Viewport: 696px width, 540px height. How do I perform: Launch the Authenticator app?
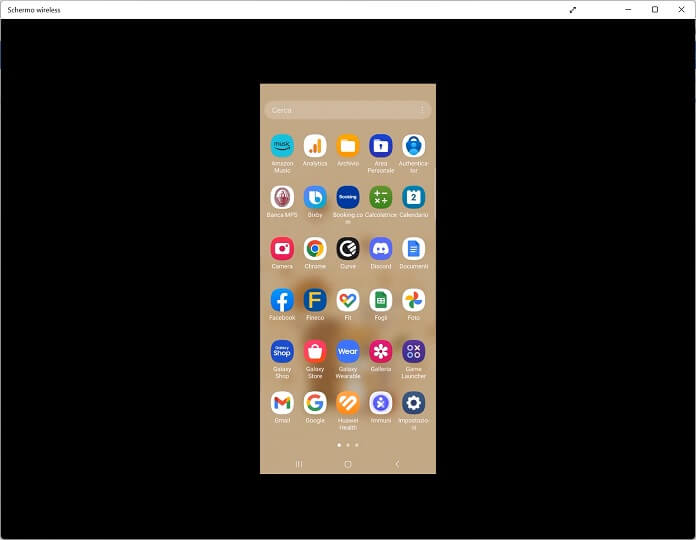coord(414,146)
